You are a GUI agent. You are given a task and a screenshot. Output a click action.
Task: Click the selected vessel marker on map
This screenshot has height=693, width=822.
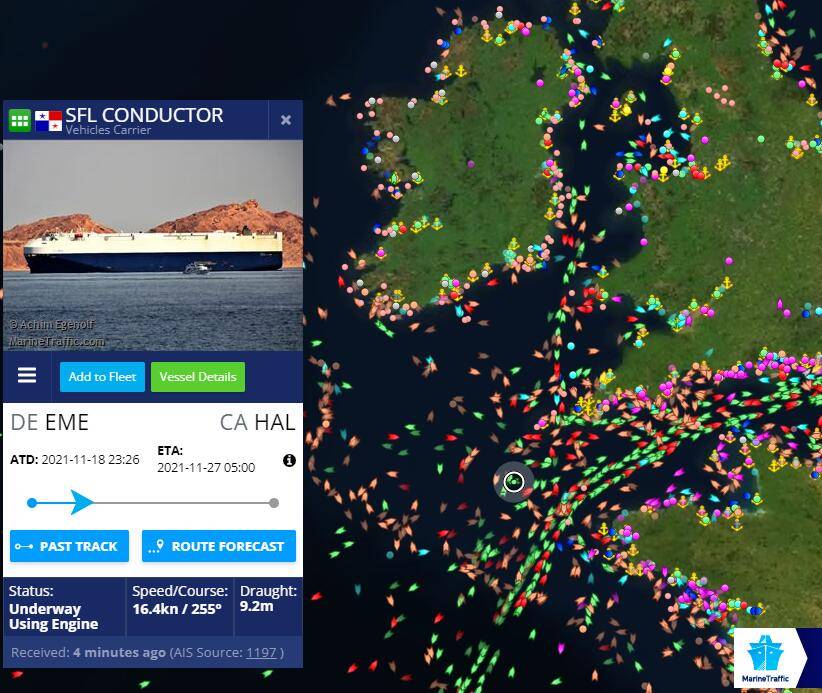[514, 481]
